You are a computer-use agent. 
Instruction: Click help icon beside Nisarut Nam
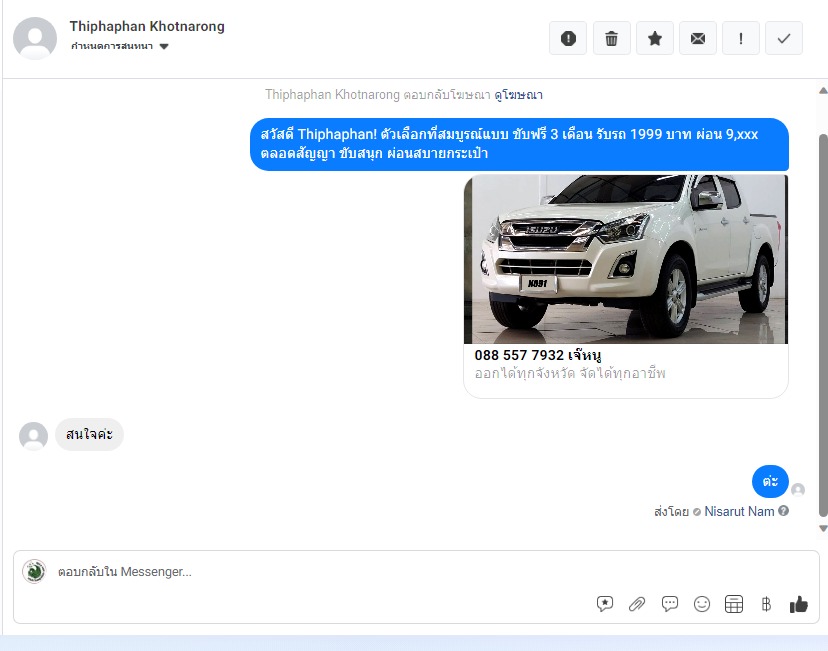784,511
